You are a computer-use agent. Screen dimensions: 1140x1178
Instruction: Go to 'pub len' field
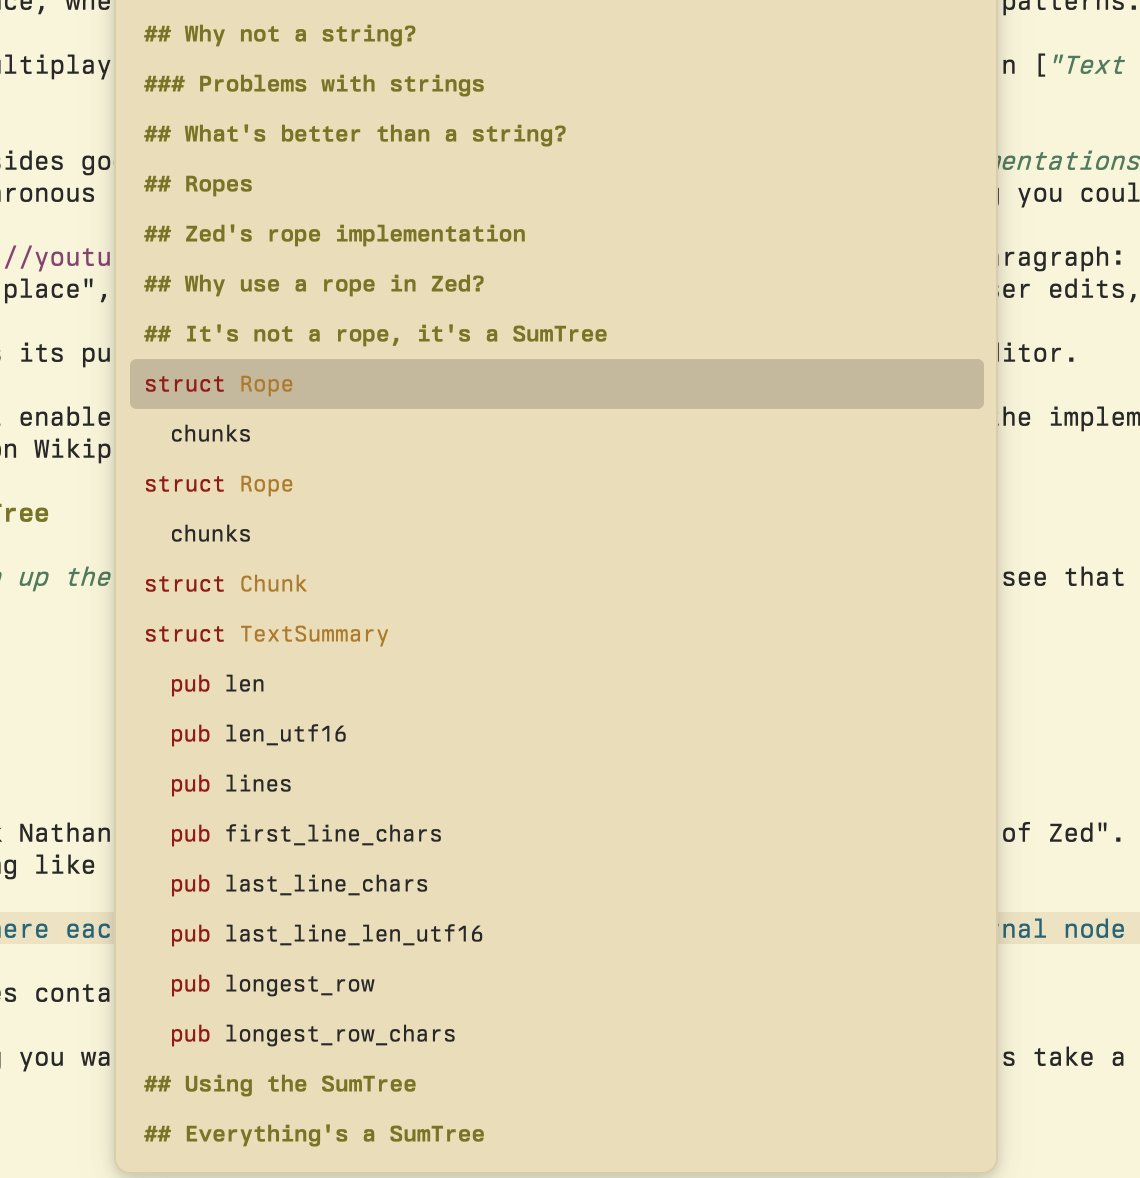point(556,684)
